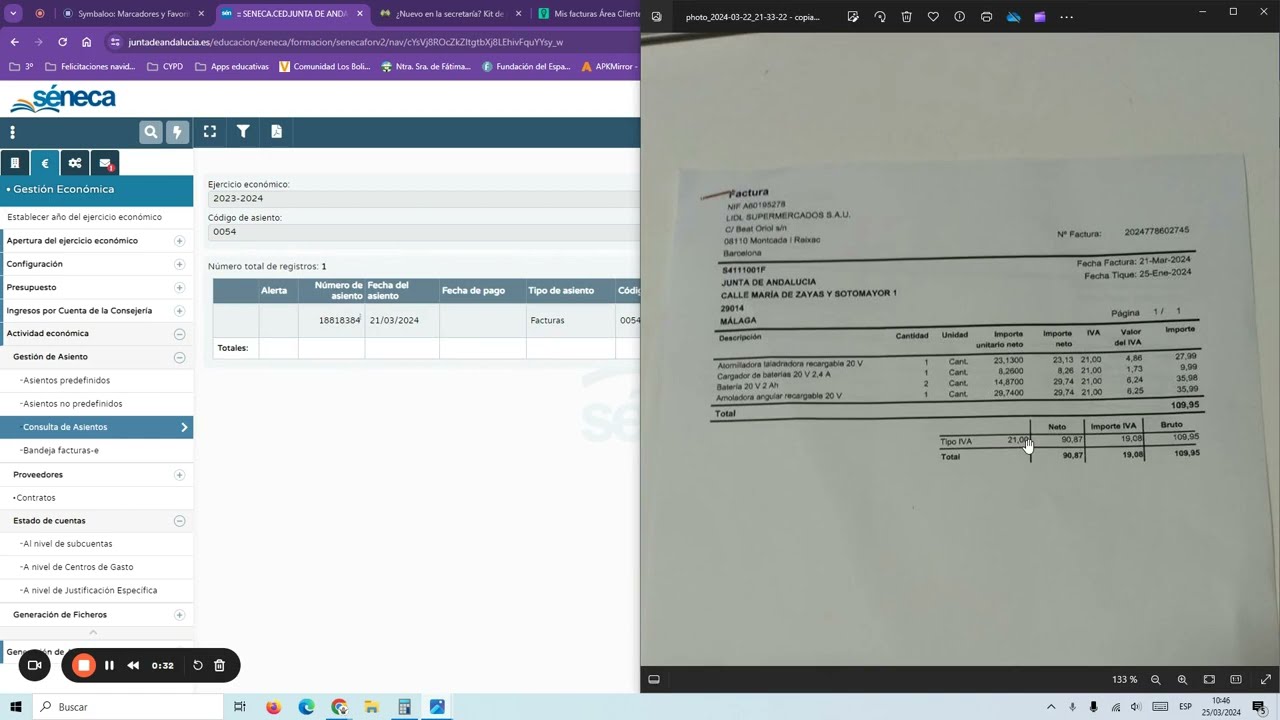Sort by the Número de asiento column header
Screen dimensions: 1280x720
click(338, 291)
